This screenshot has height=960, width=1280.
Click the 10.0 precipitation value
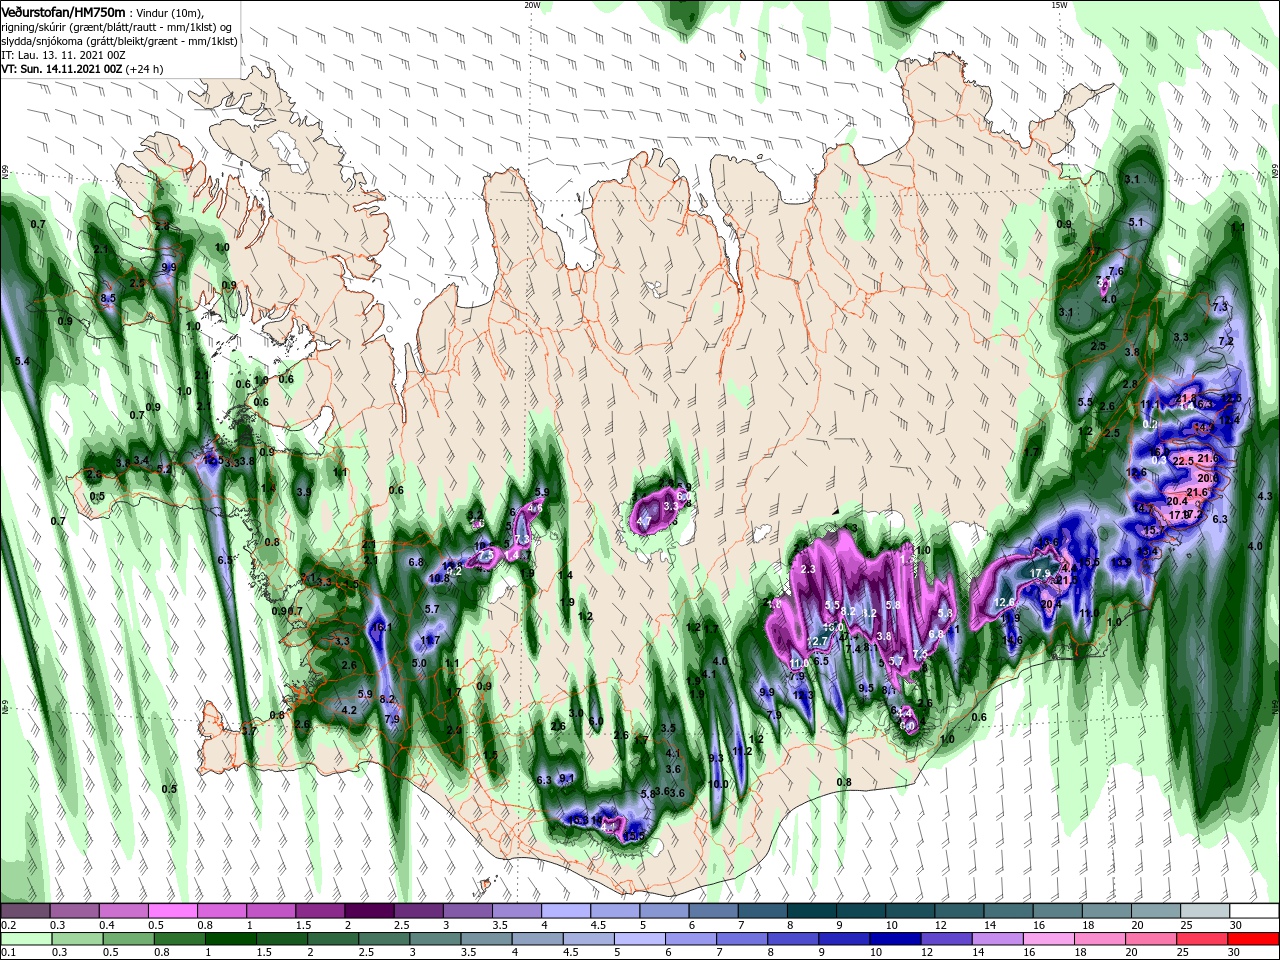point(719,784)
